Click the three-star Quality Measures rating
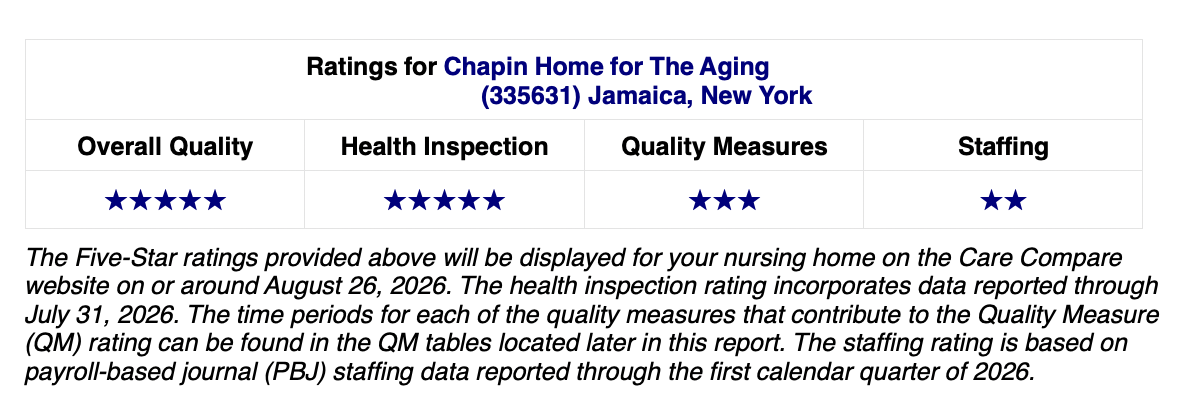The image size is (1186, 414). pyautogui.click(x=724, y=201)
